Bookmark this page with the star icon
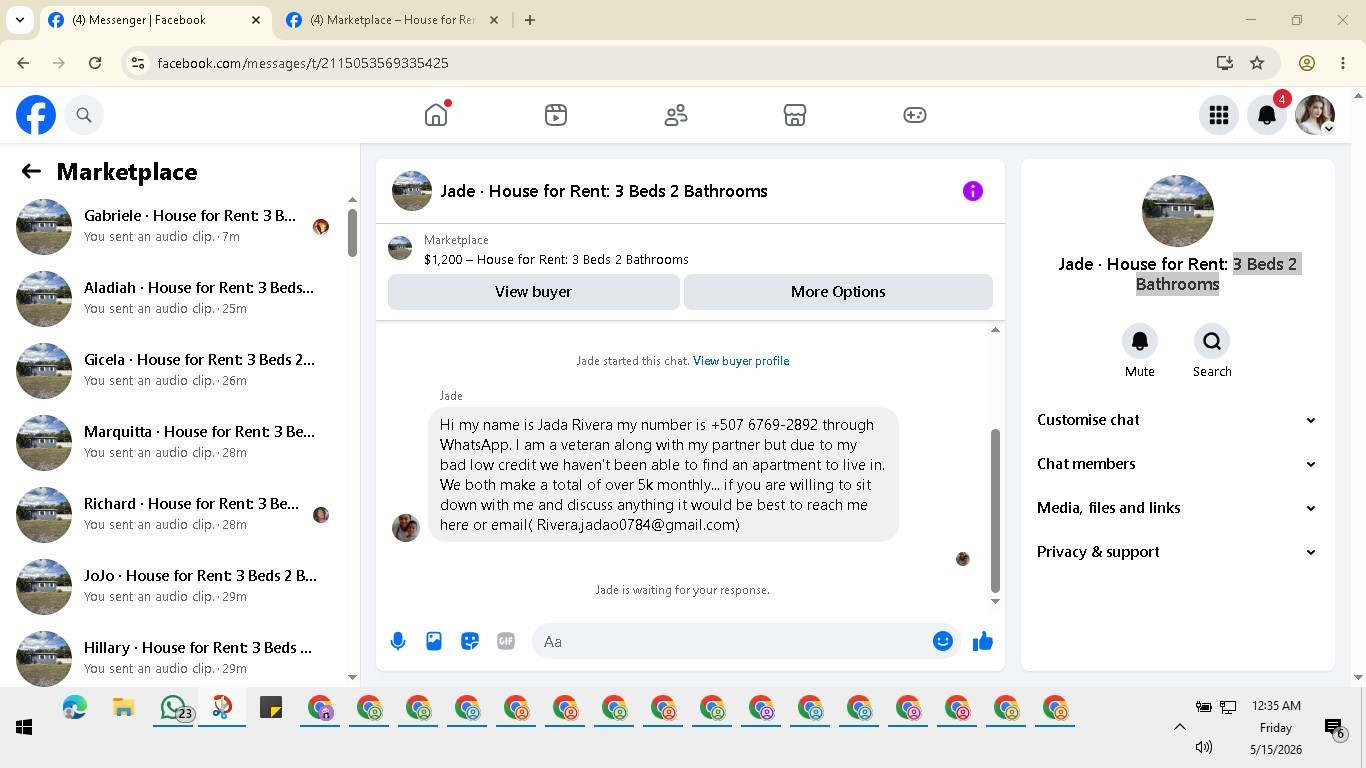 (x=1257, y=63)
